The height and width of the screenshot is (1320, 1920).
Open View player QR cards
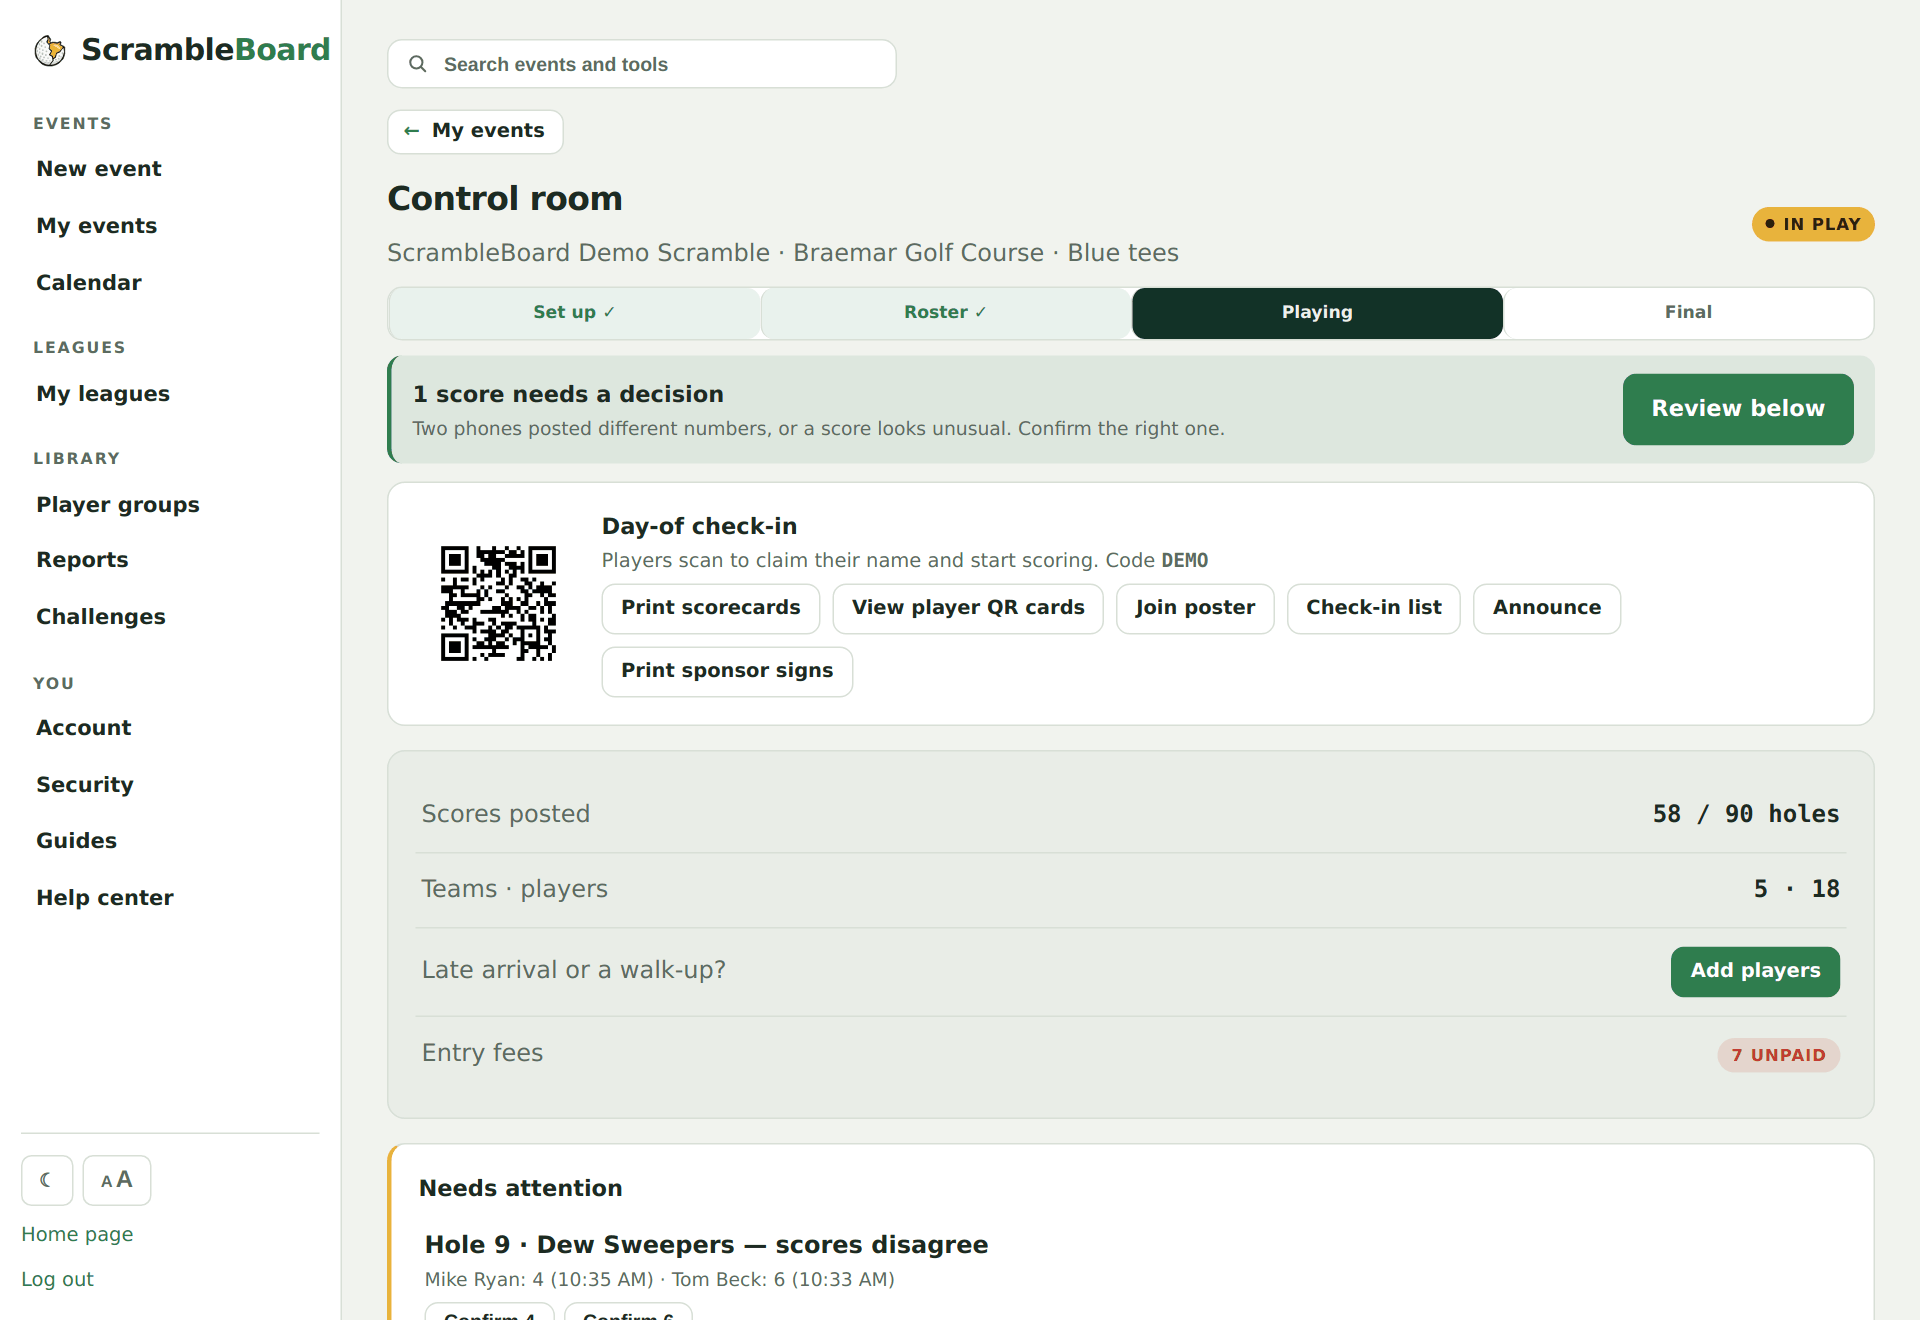coord(968,608)
